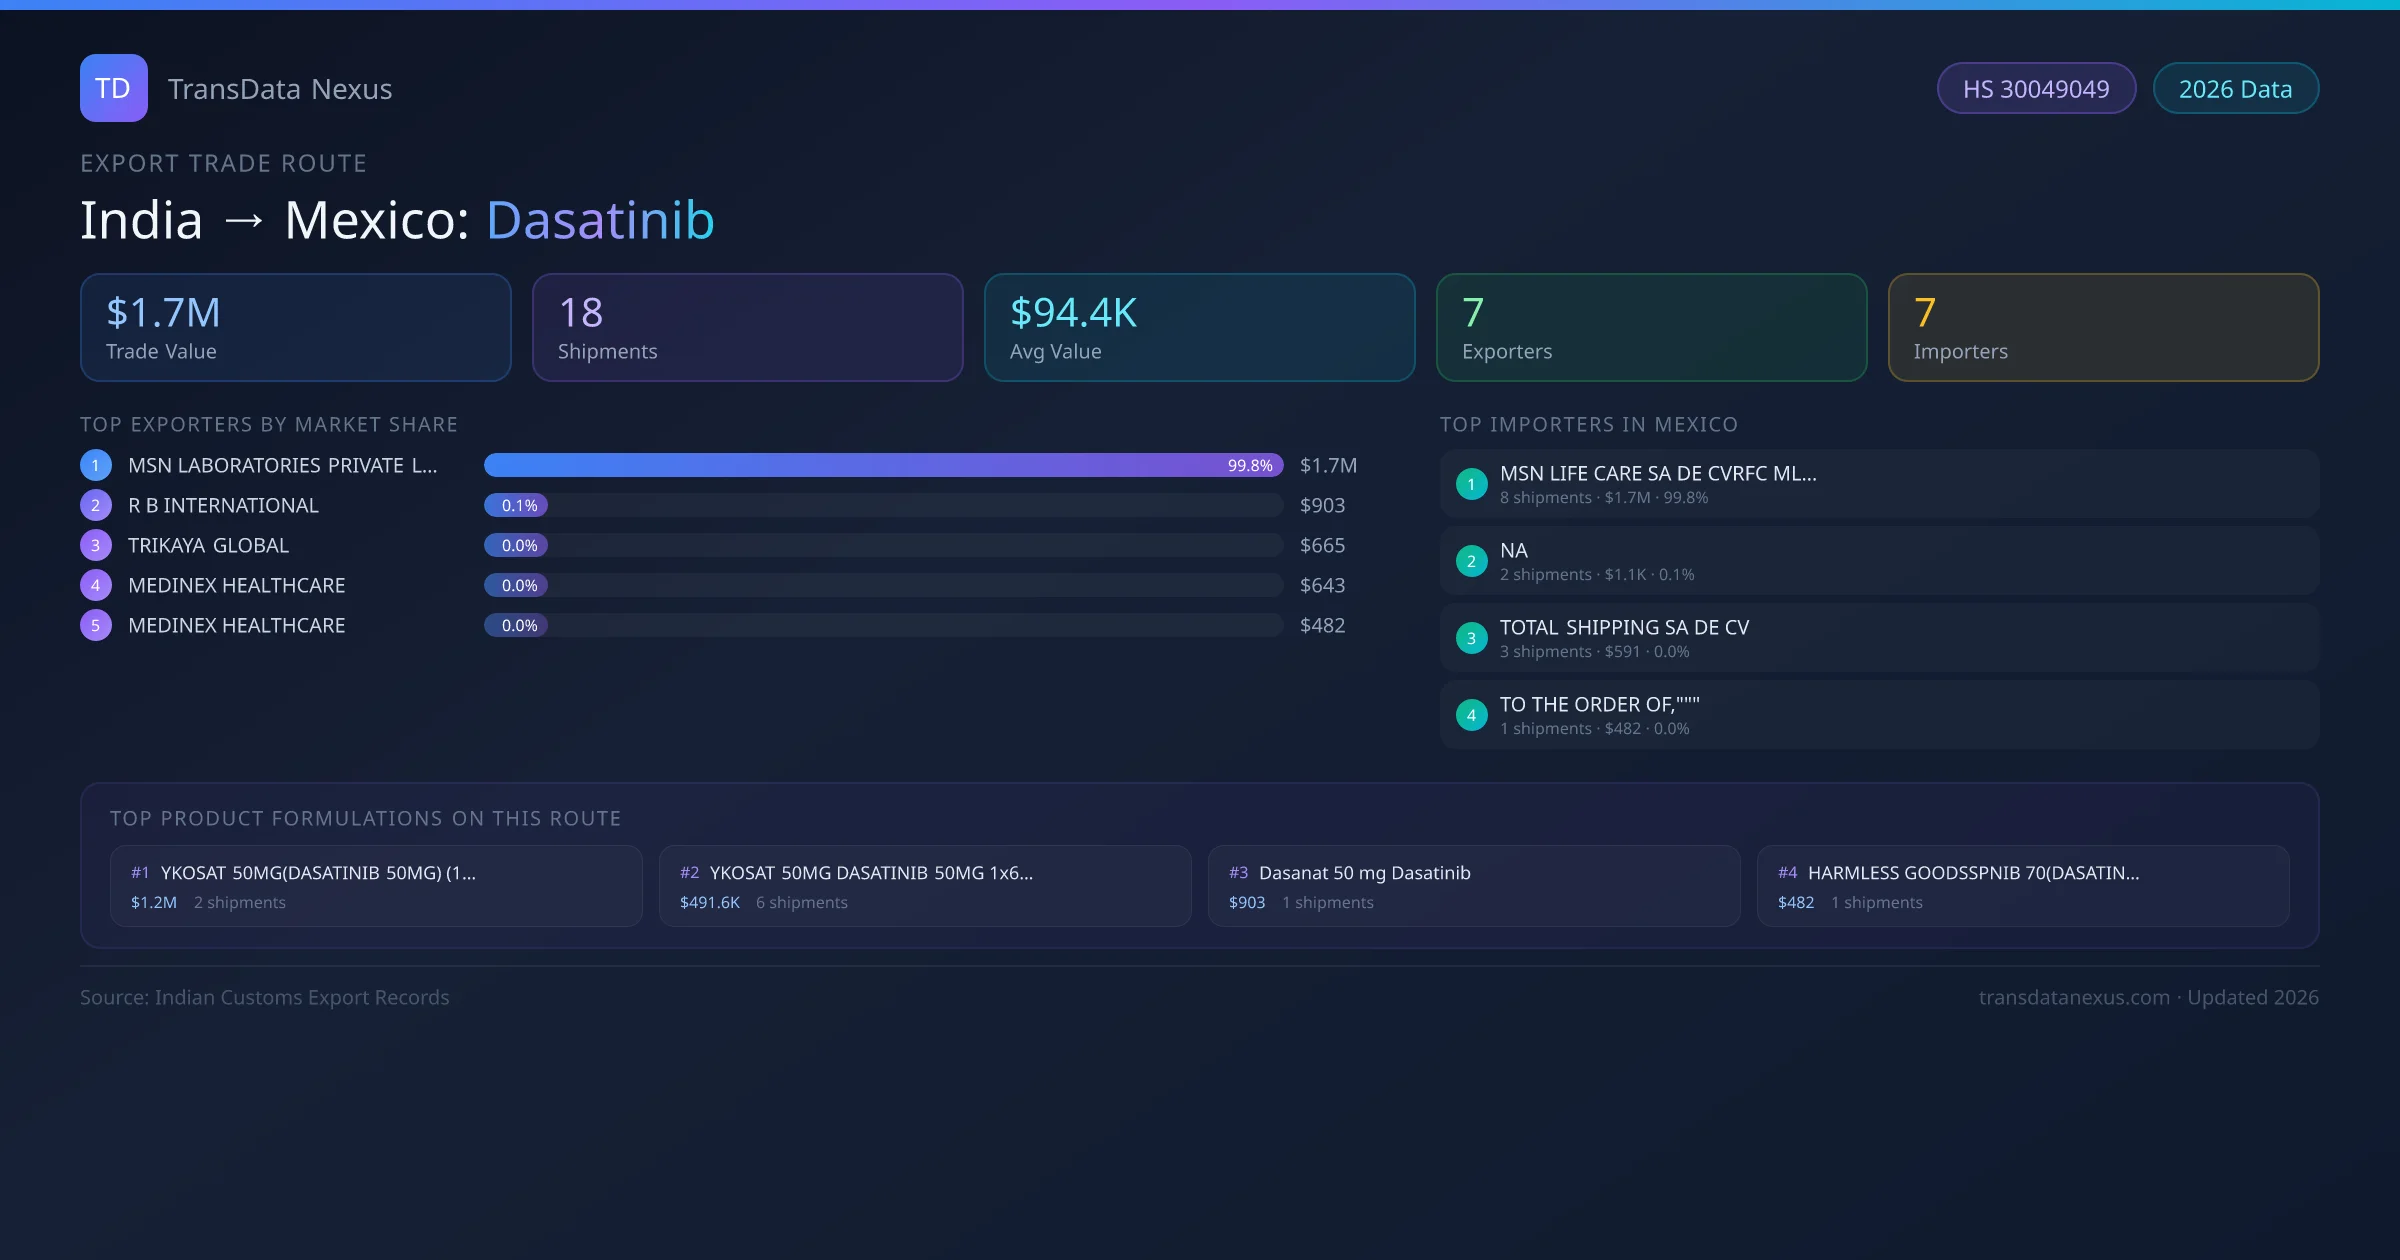Viewport: 2400px width, 1260px height.
Task: Open the 7 Importers stat card
Action: click(x=2103, y=327)
